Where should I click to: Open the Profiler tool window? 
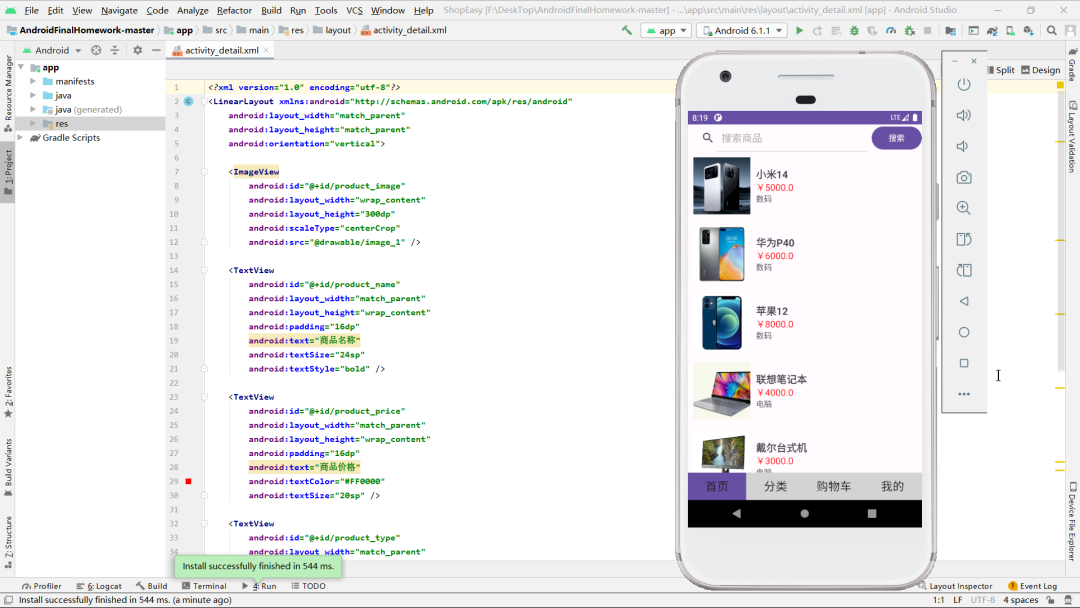click(41, 586)
